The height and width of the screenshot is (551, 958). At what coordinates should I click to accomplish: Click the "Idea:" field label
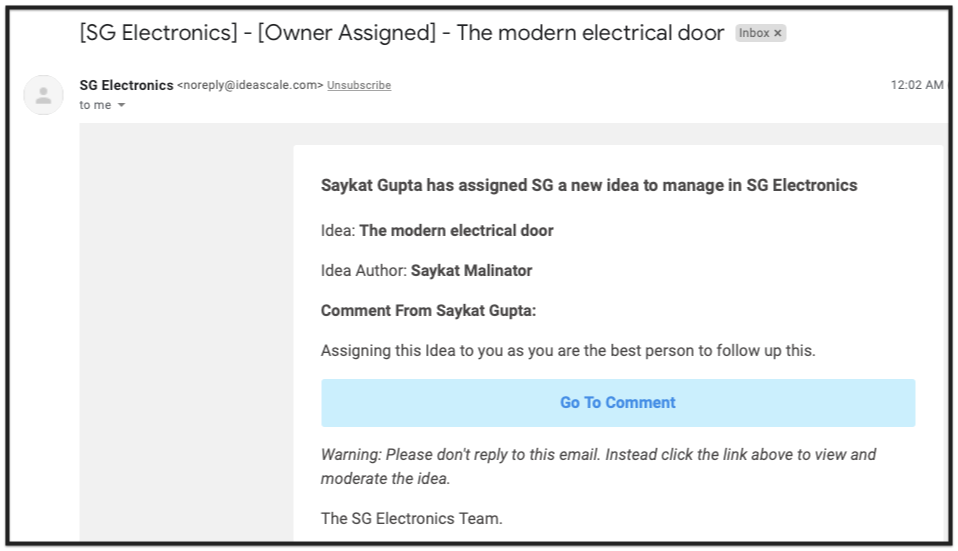point(338,231)
